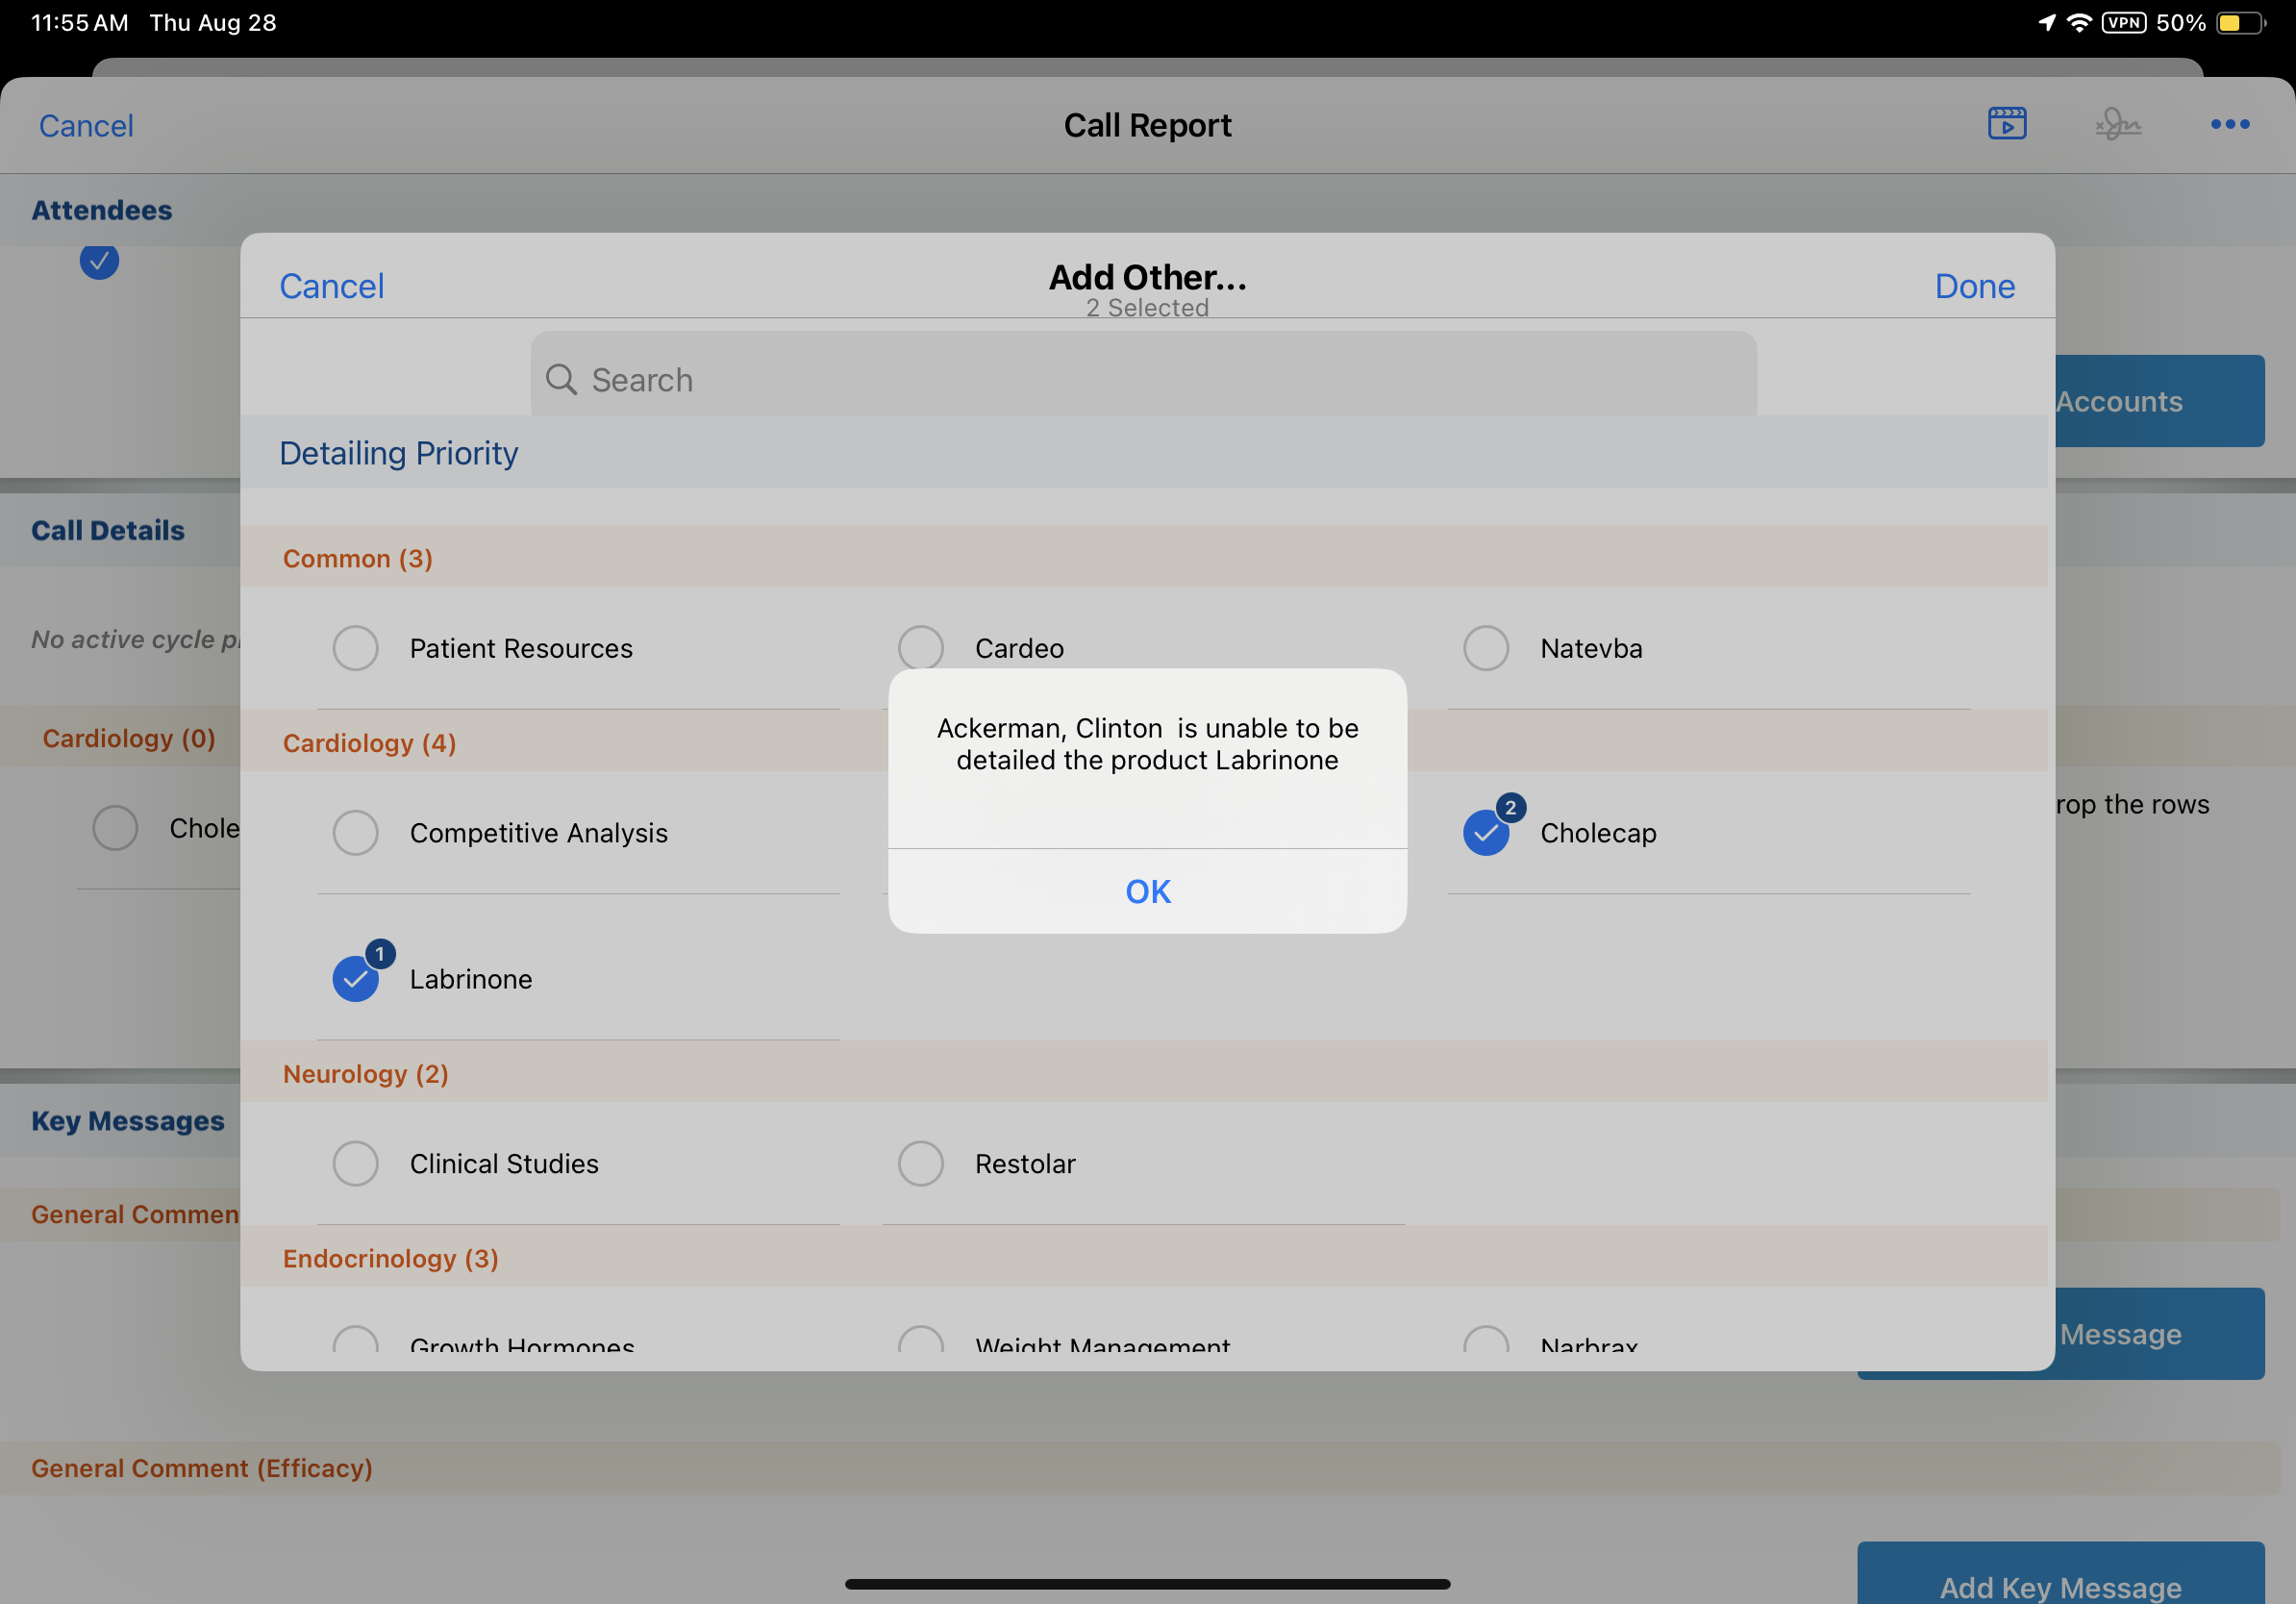Viewport: 2296px width, 1604px height.
Task: Tap Cancel in the Add Other dialog
Action: 331,286
